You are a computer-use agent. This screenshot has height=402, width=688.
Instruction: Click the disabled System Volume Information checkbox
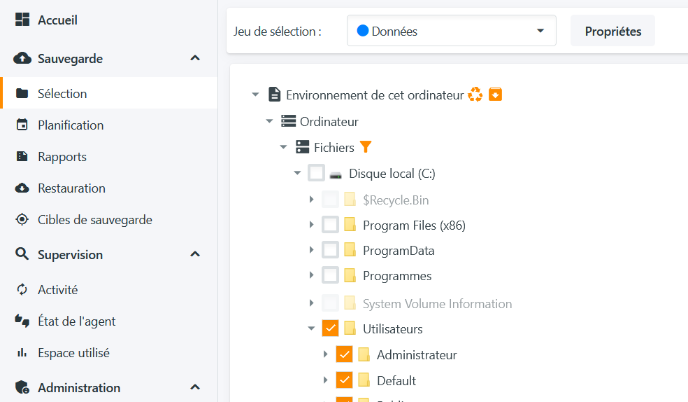[x=330, y=303]
